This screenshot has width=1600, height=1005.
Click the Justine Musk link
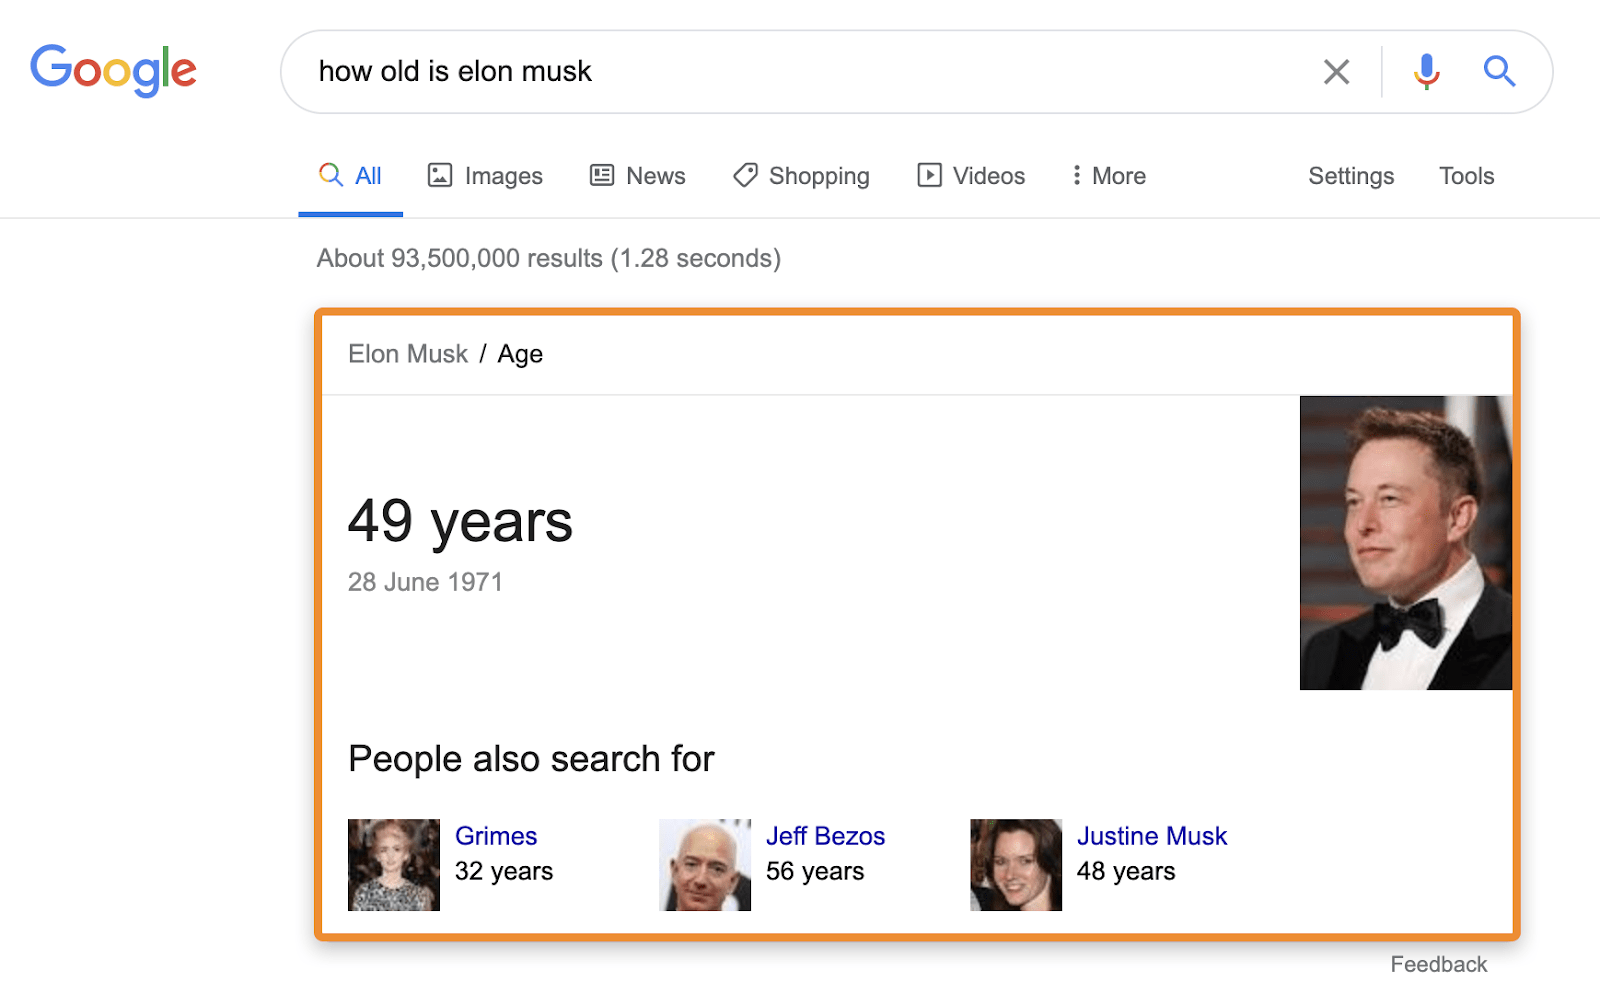pyautogui.click(x=1152, y=836)
